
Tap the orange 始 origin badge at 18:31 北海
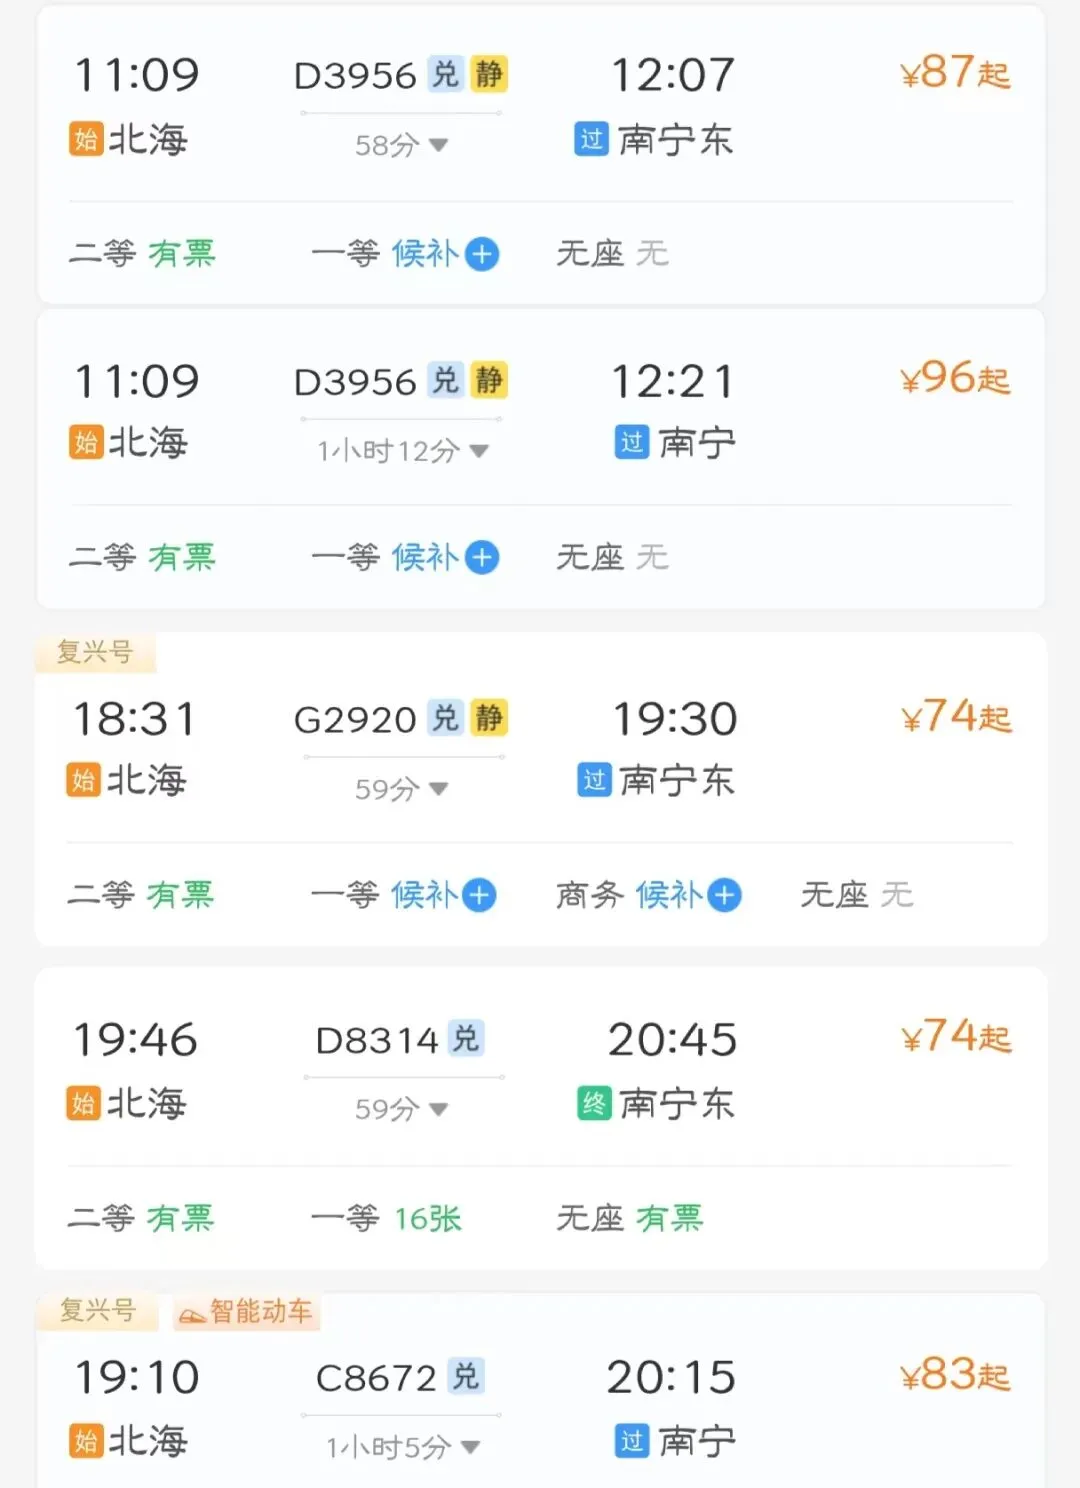pyautogui.click(x=84, y=780)
